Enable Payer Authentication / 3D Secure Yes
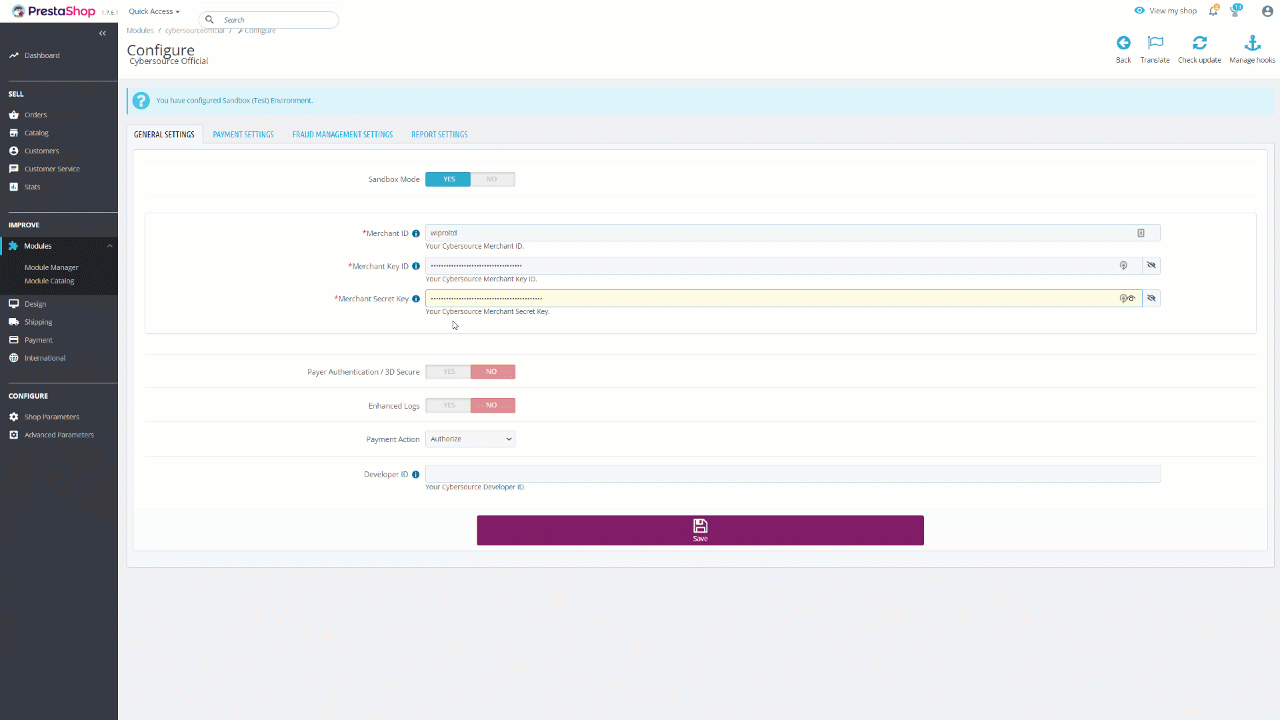Viewport: 1280px width, 720px height. click(x=448, y=372)
